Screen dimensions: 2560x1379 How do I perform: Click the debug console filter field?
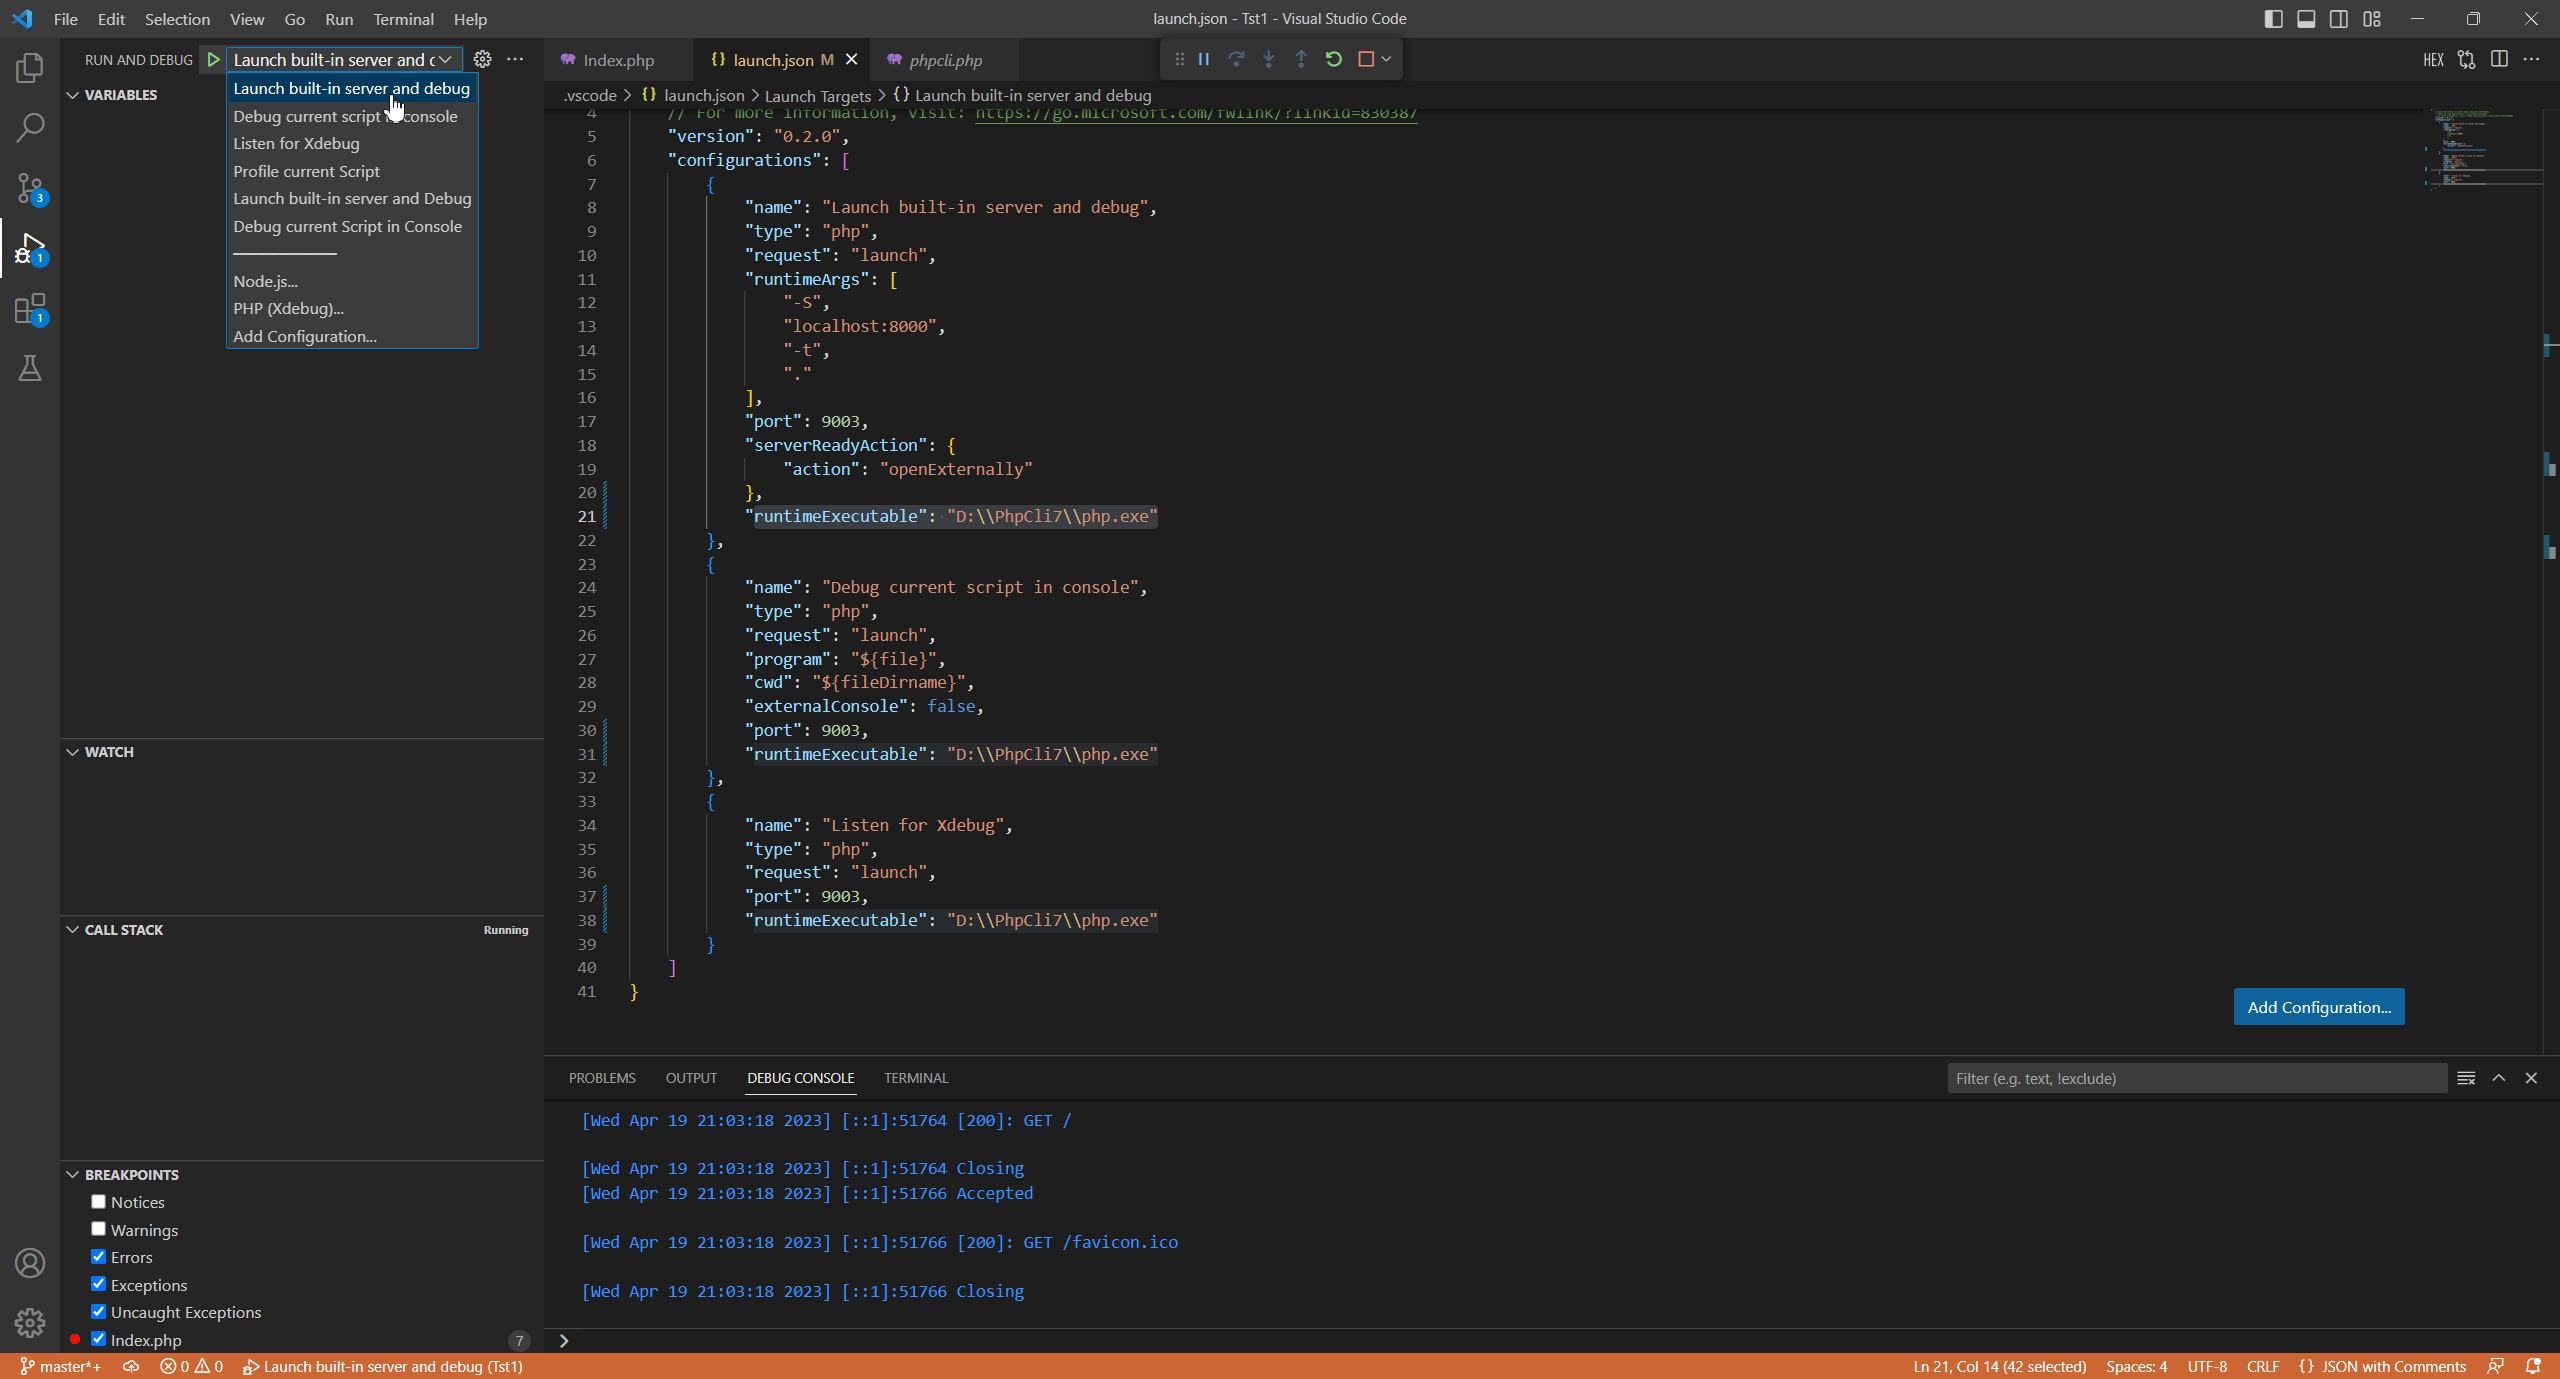2195,1078
